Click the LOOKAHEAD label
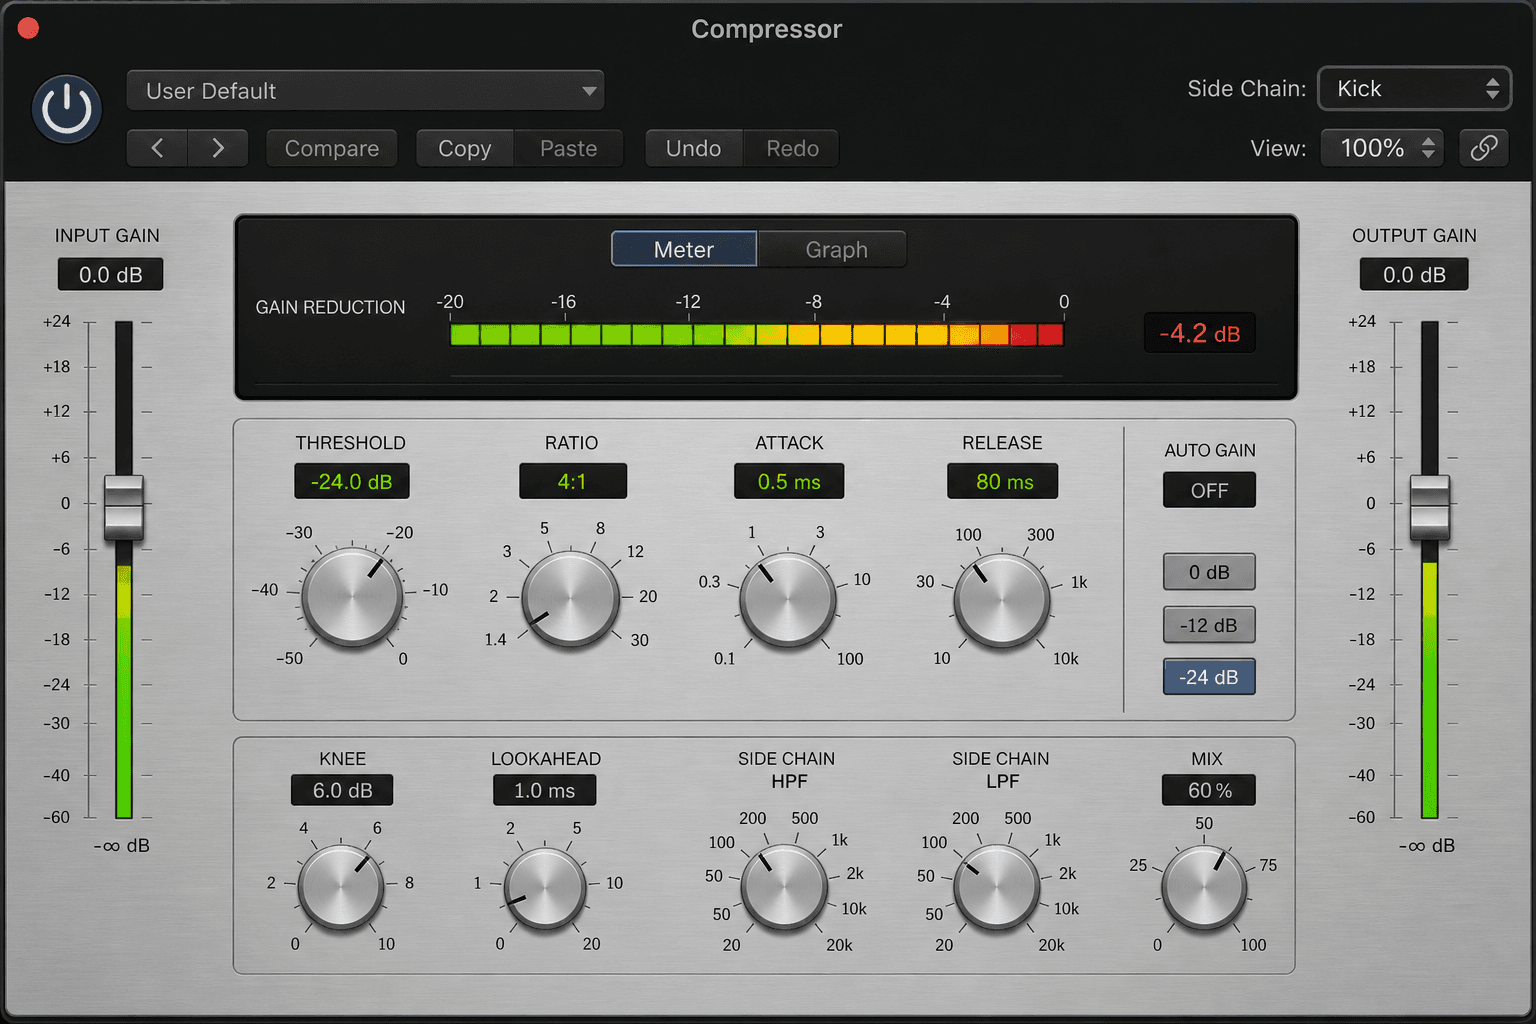 (x=546, y=759)
